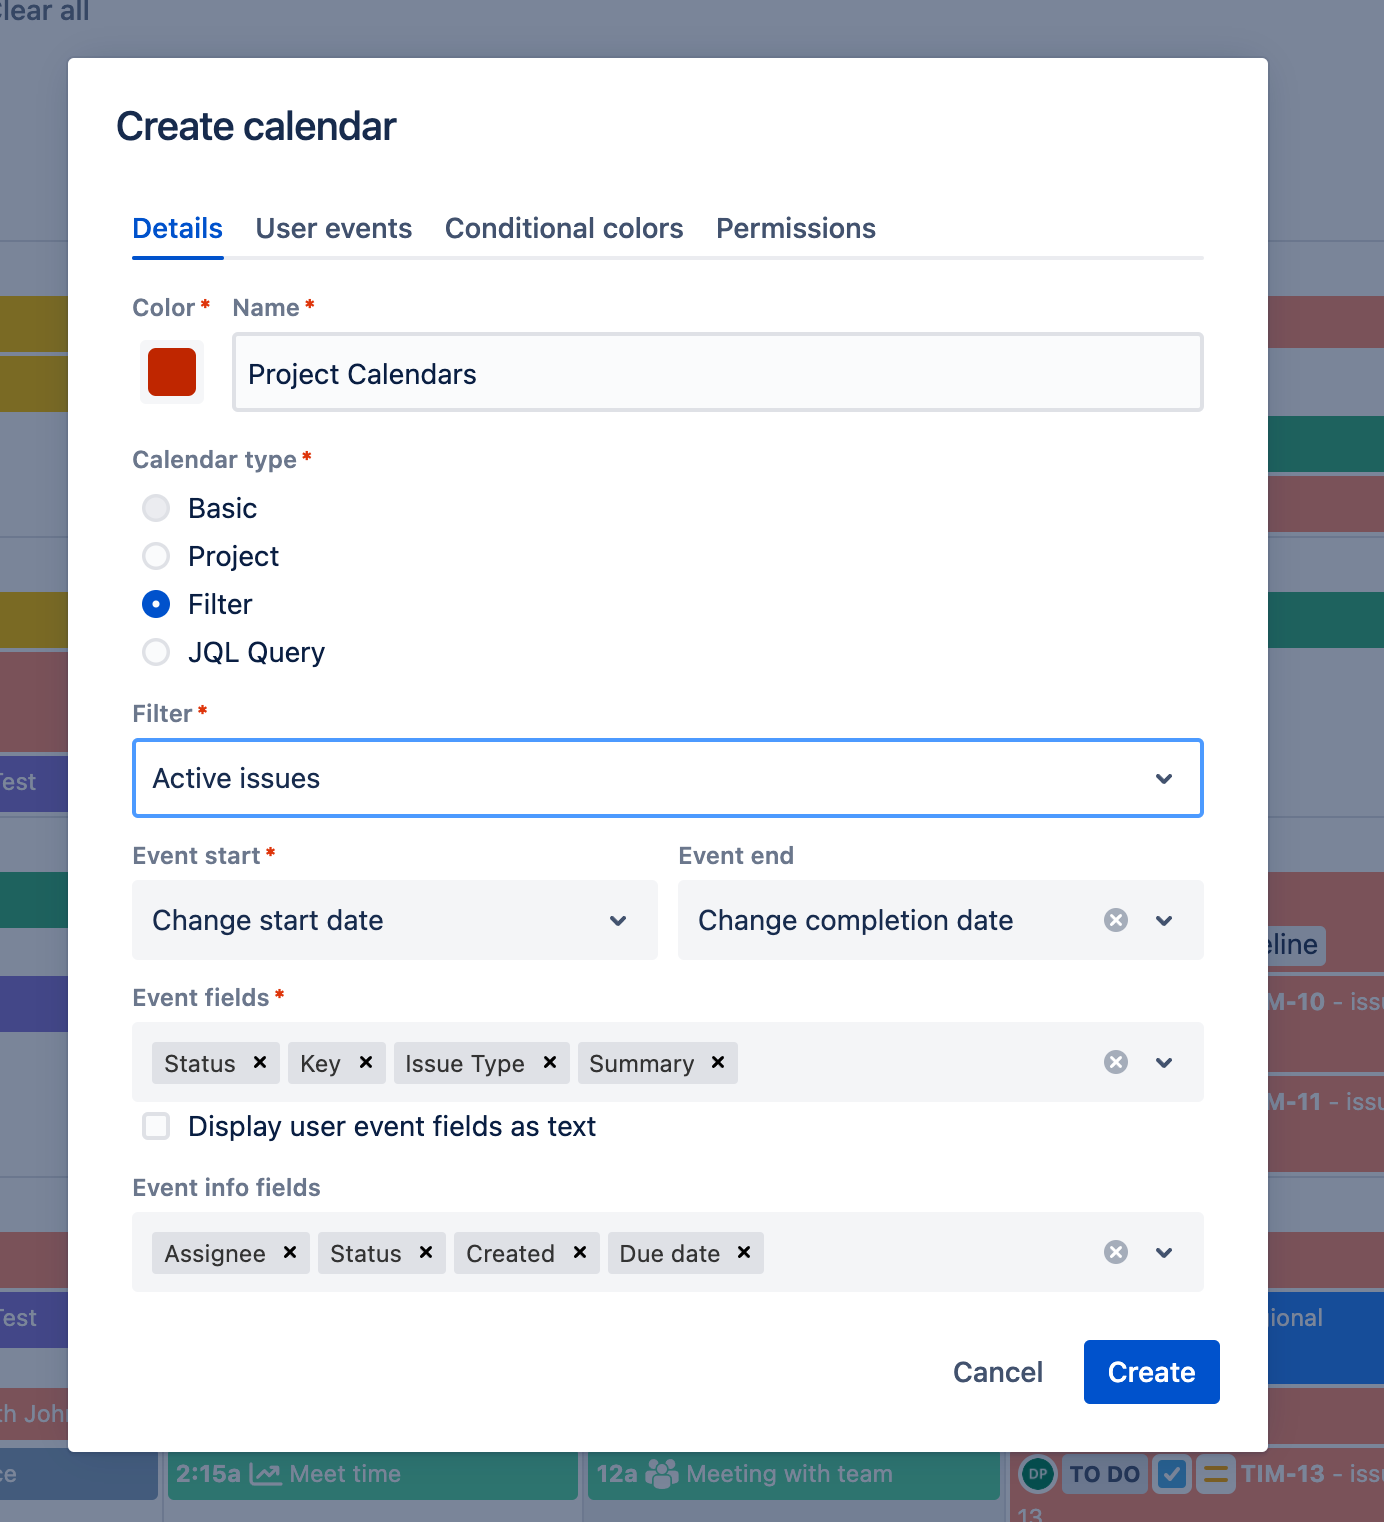The width and height of the screenshot is (1384, 1522).
Task: Expand the Event fields dropdown arrow
Action: 1164,1062
